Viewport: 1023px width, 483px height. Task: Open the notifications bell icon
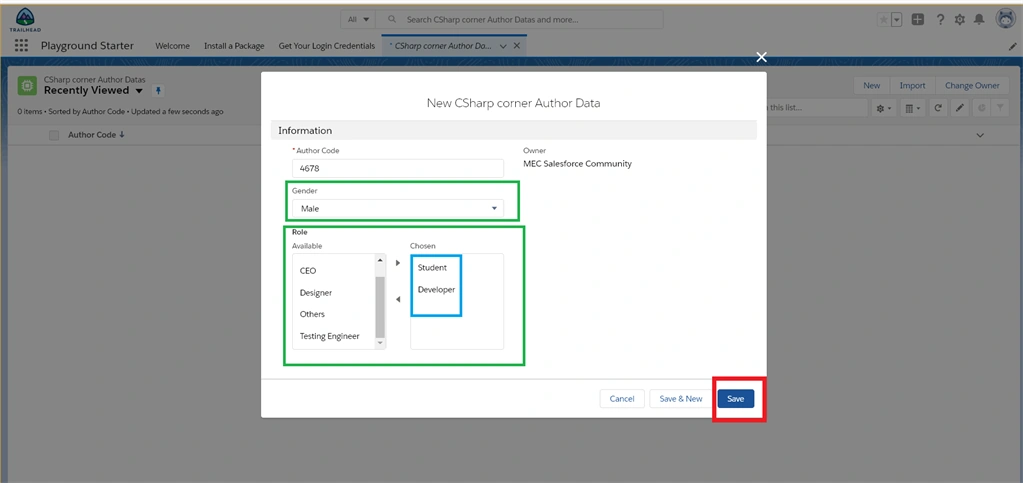pos(979,20)
